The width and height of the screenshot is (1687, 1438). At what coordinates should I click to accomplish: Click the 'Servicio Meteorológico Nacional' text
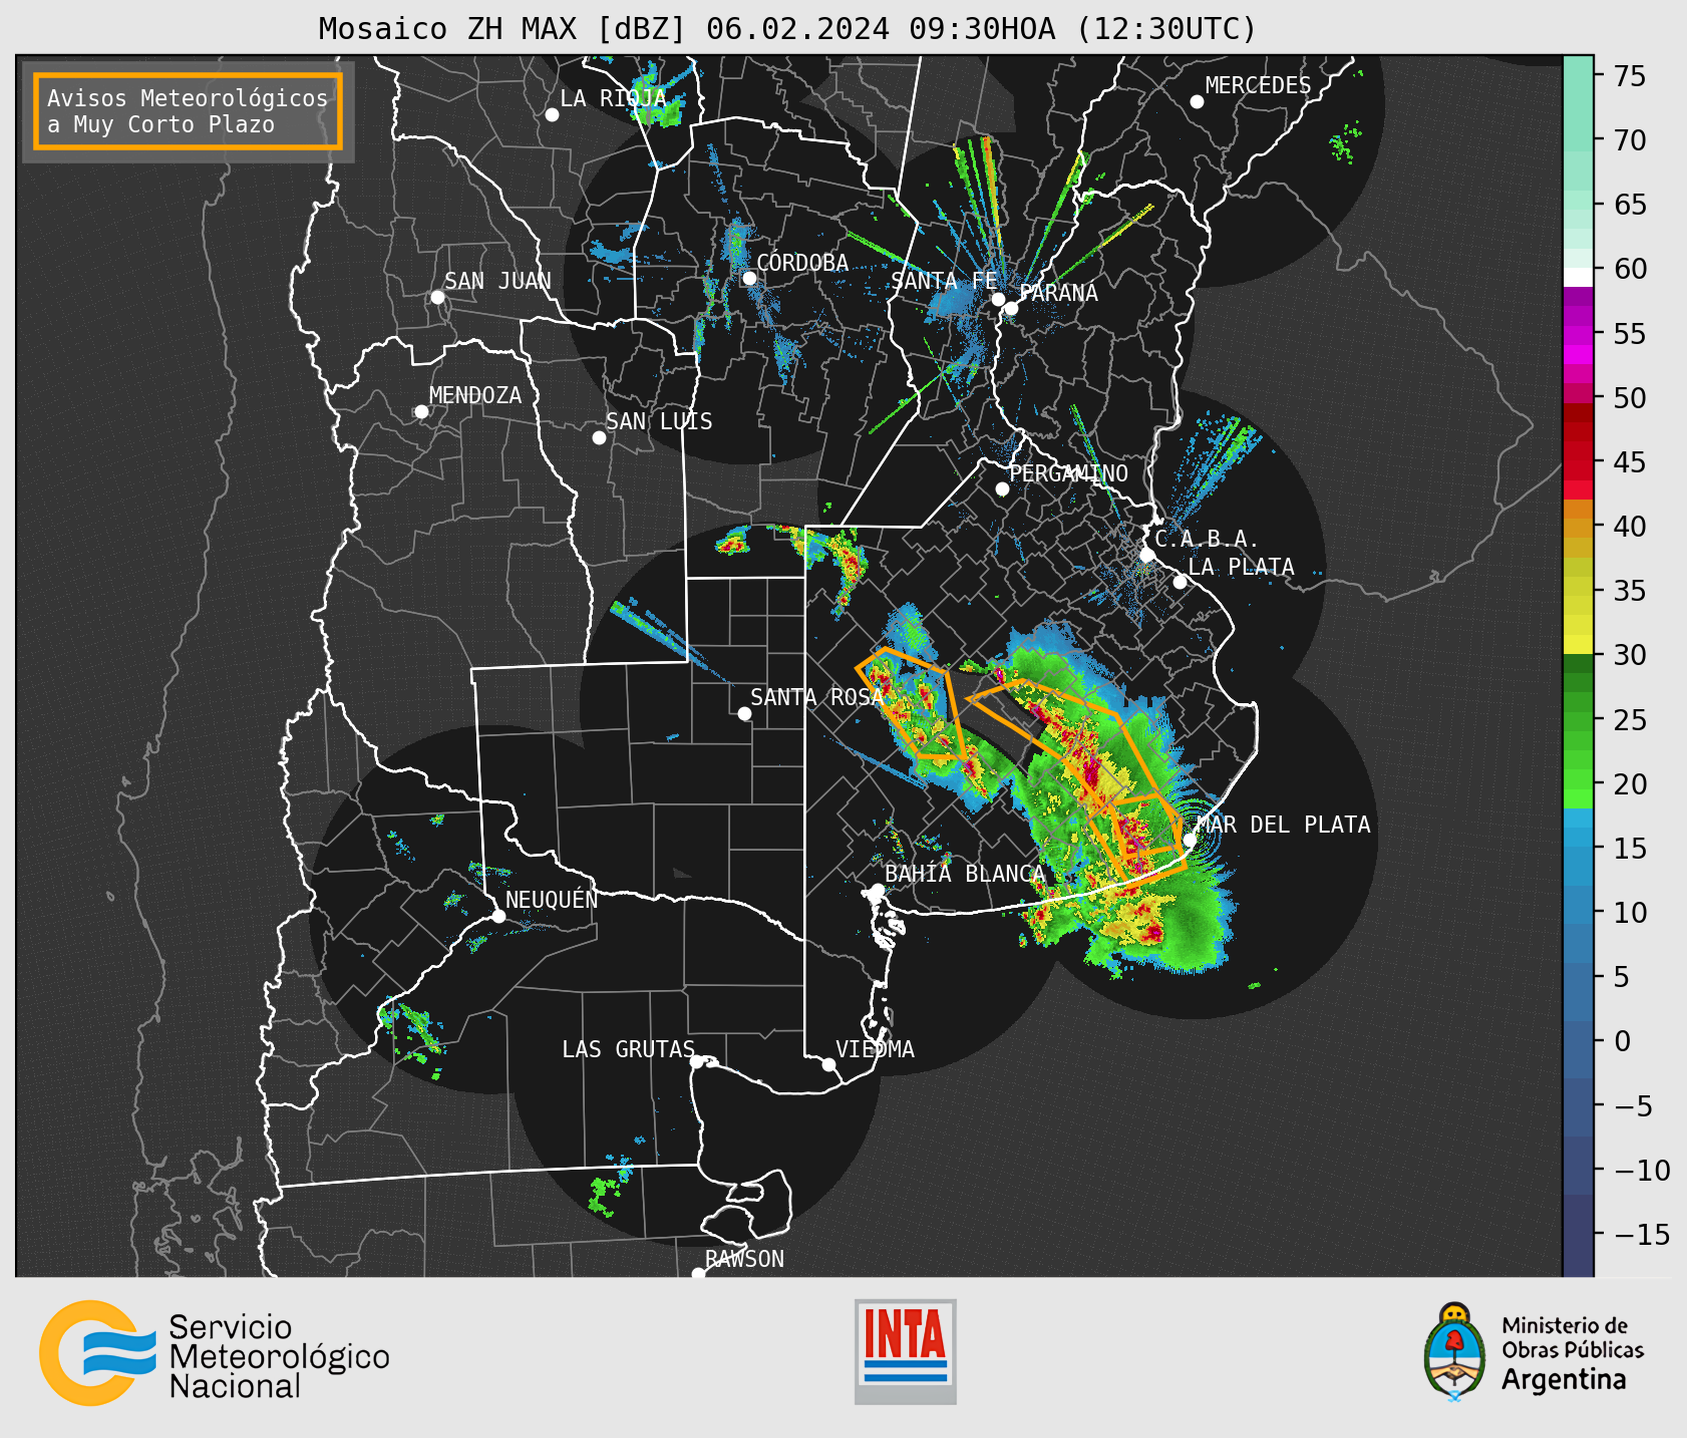point(279,1356)
